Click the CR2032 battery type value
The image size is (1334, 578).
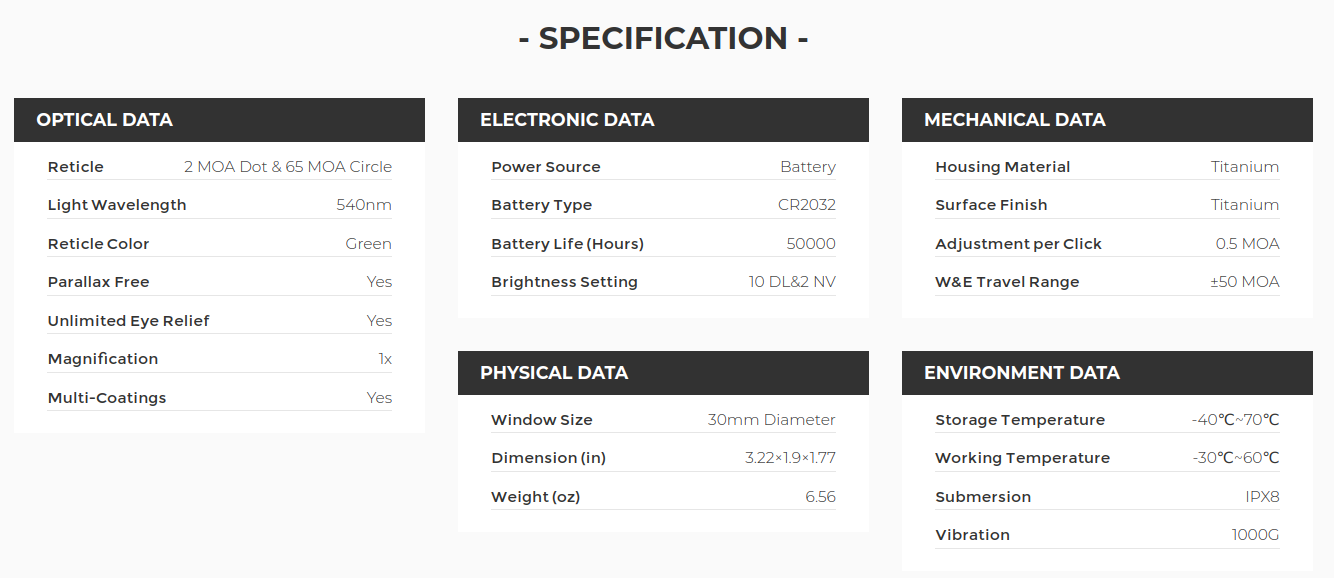(807, 205)
